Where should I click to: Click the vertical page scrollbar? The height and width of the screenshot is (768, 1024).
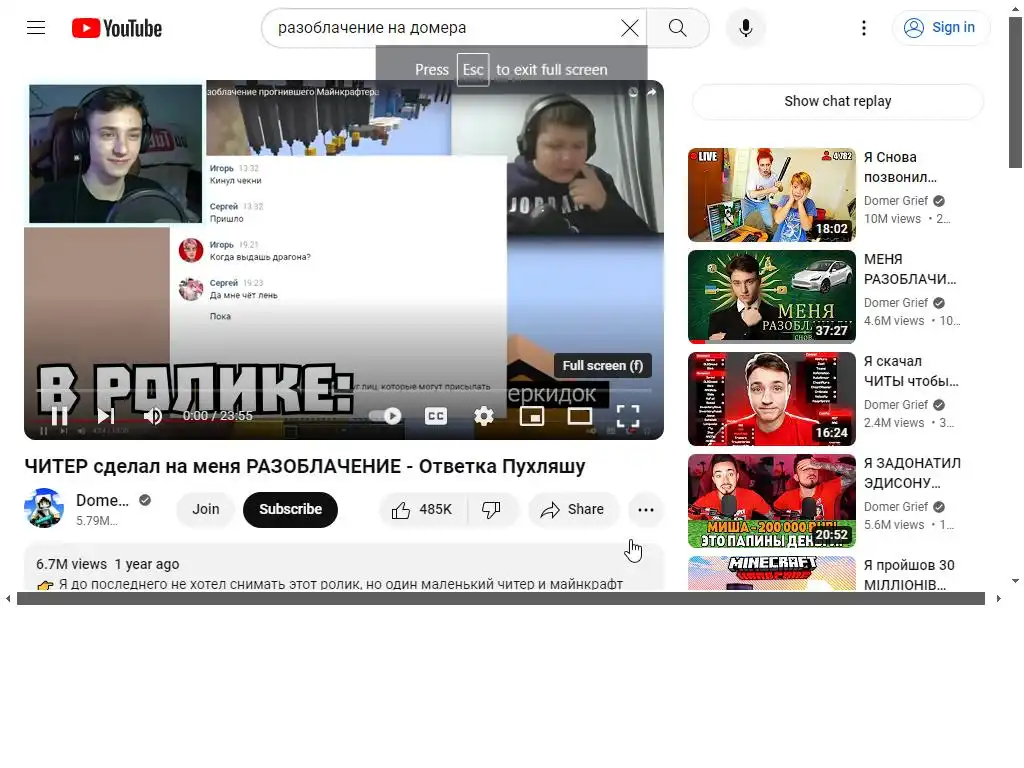1015,91
